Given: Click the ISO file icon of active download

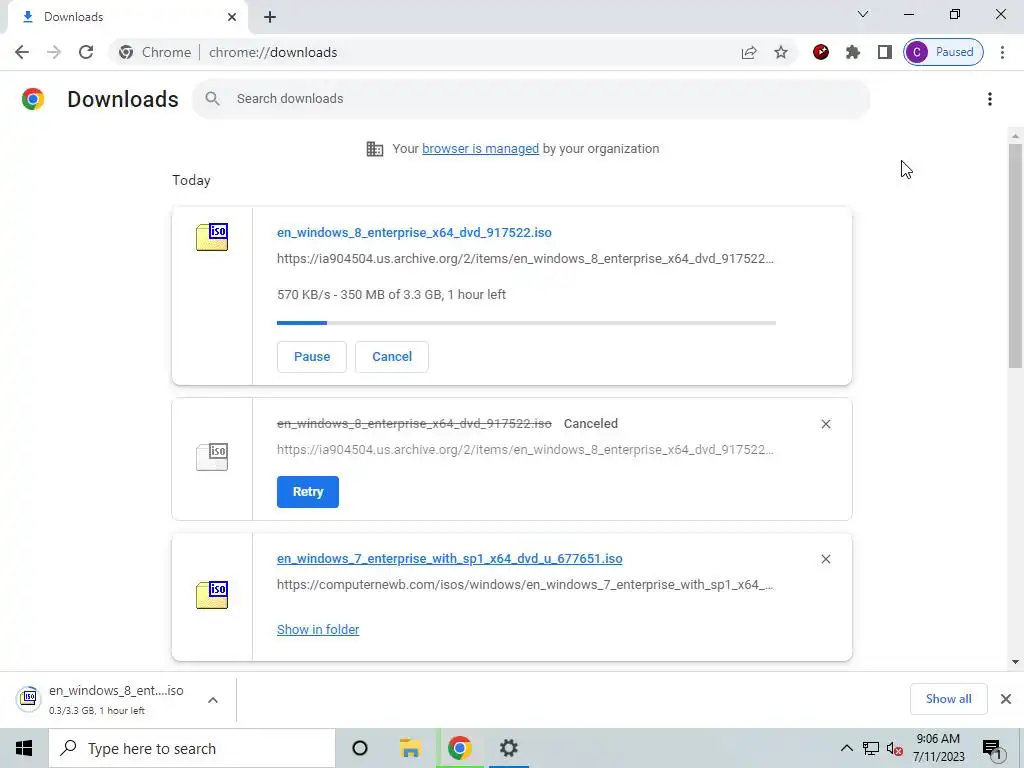Looking at the screenshot, I should [212, 236].
